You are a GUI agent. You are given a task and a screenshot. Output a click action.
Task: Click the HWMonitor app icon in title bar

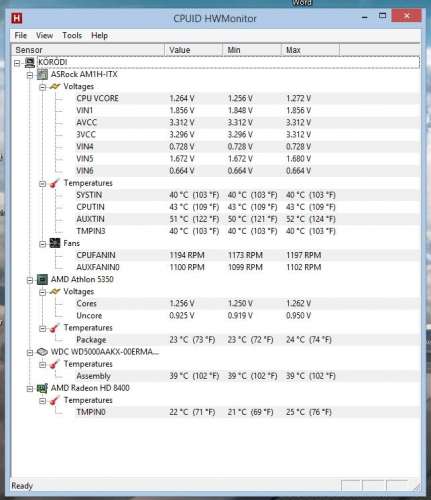coord(17,18)
